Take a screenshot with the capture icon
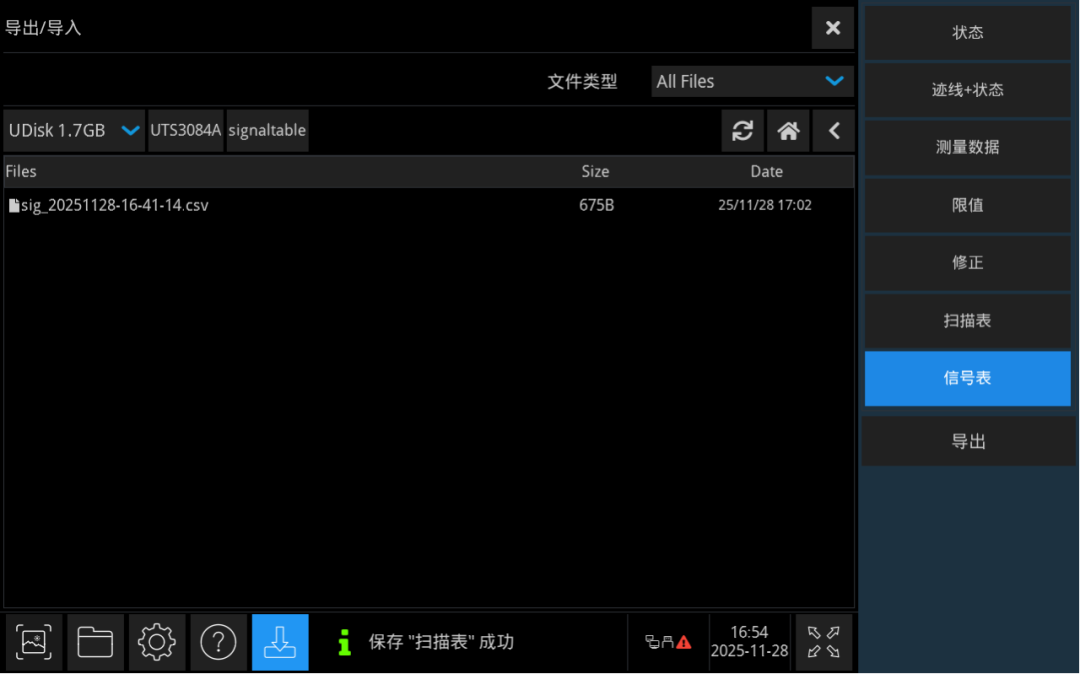The image size is (1080, 674). [x=34, y=642]
